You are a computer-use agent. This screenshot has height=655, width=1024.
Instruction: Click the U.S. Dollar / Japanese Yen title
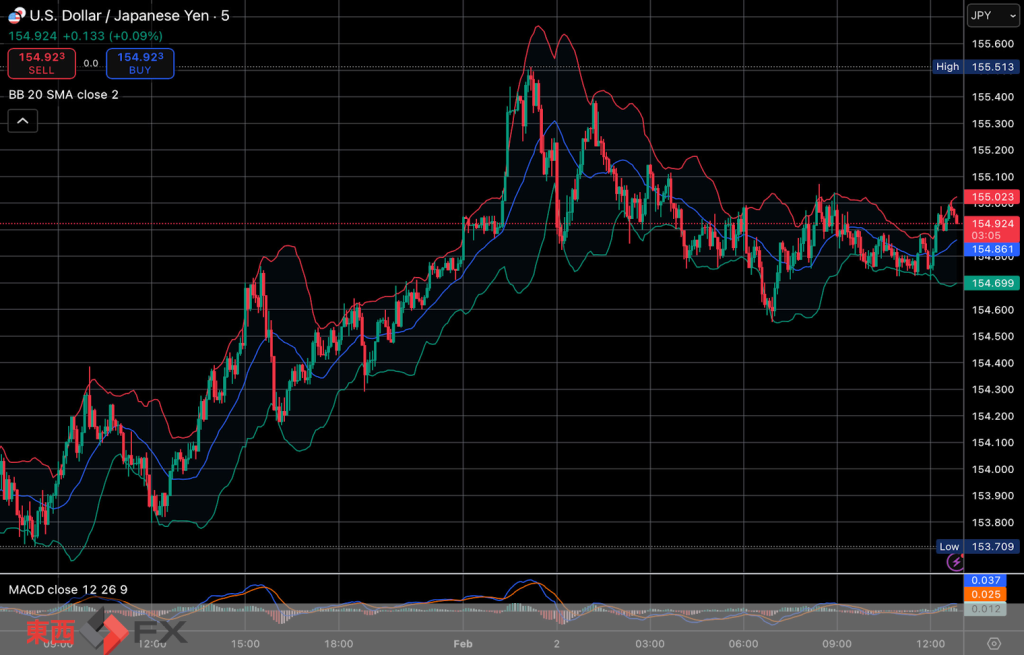tap(120, 16)
